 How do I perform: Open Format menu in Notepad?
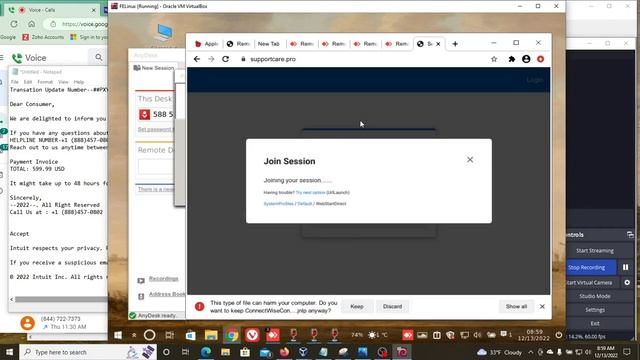point(45,82)
